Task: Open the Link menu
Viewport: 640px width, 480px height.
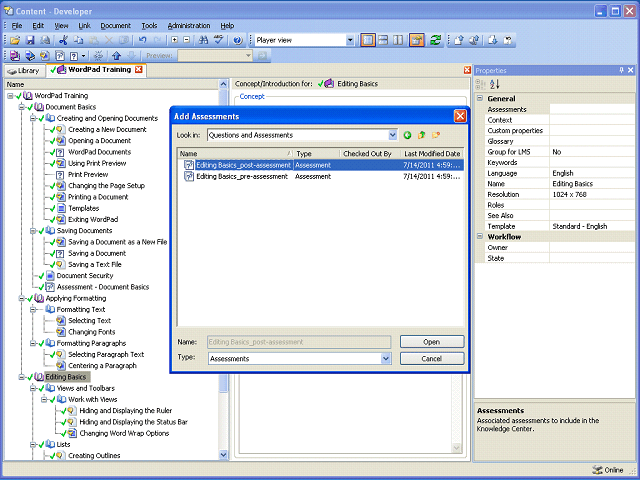Action: (x=84, y=26)
